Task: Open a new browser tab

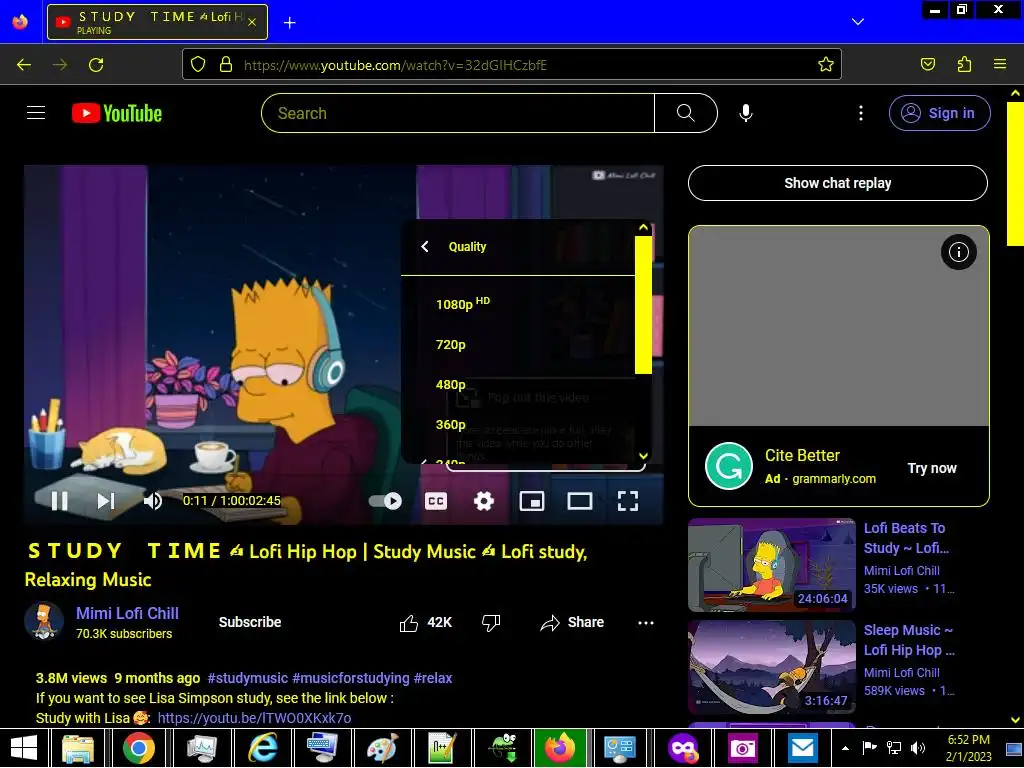Action: tap(289, 23)
